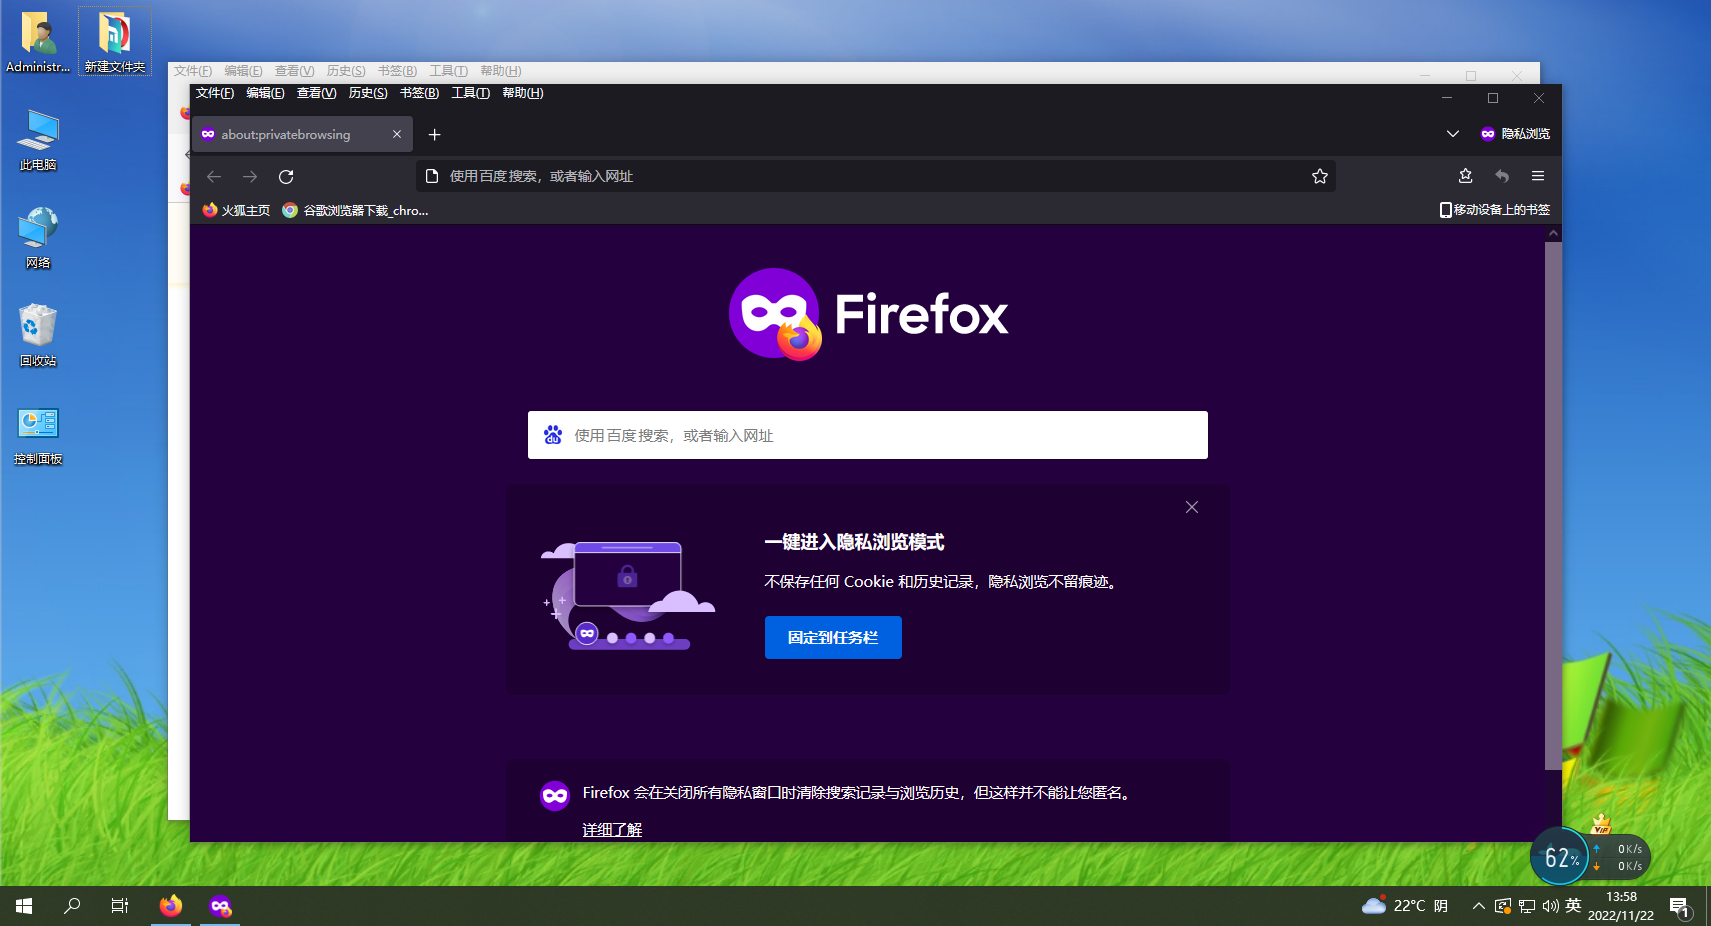Close the about:privatebrowsing tab
The width and height of the screenshot is (1711, 926).
coord(397,134)
